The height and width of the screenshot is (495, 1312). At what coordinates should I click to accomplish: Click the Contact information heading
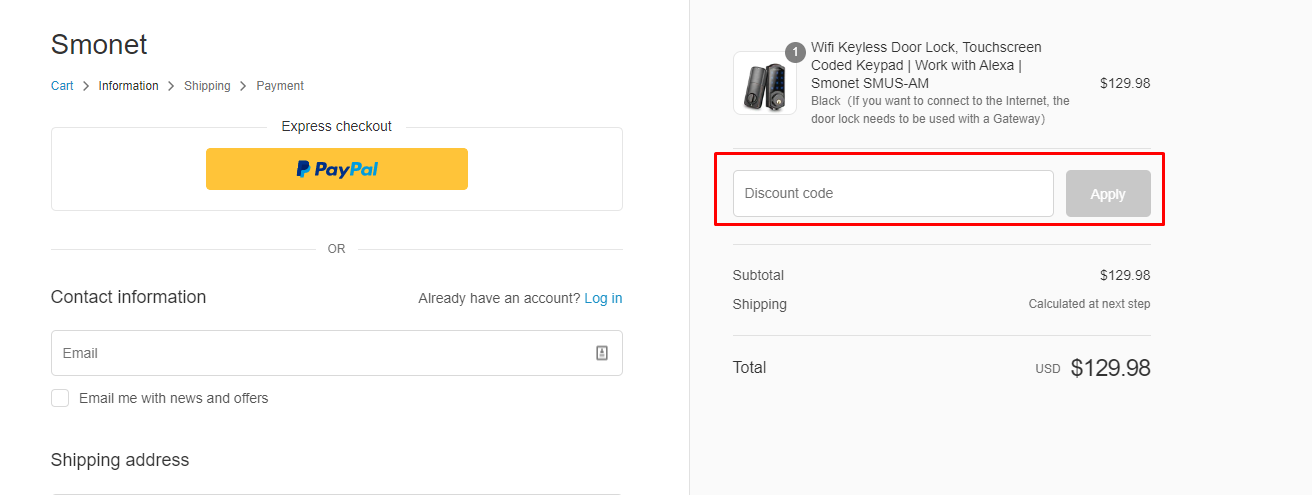tap(128, 297)
